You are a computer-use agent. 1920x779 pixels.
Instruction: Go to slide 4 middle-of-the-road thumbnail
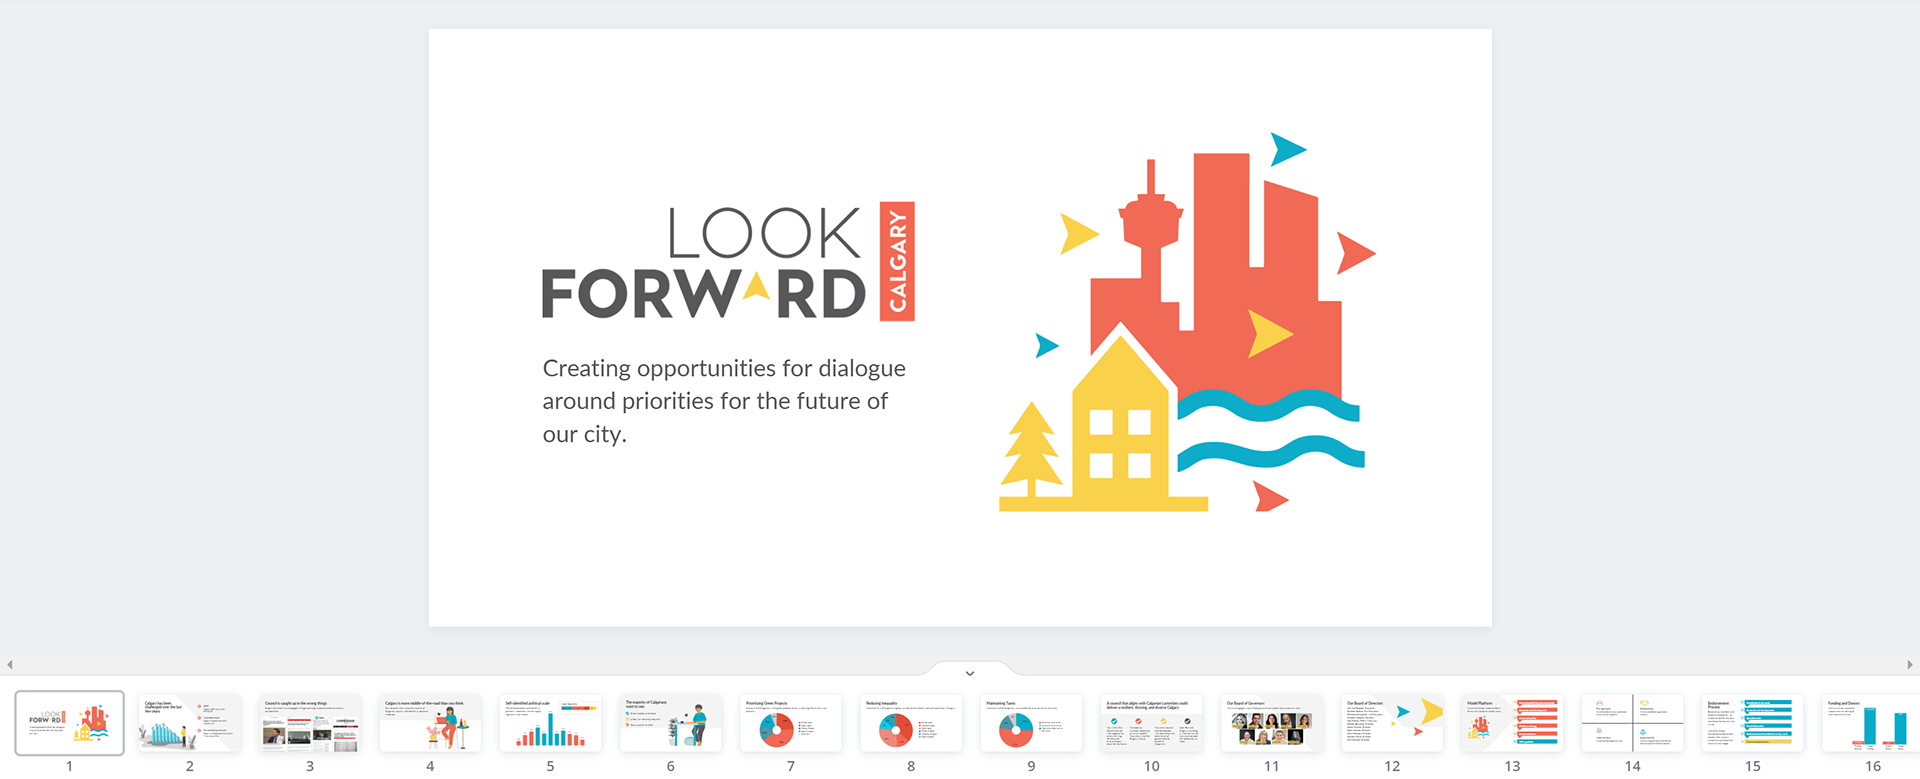coord(430,723)
